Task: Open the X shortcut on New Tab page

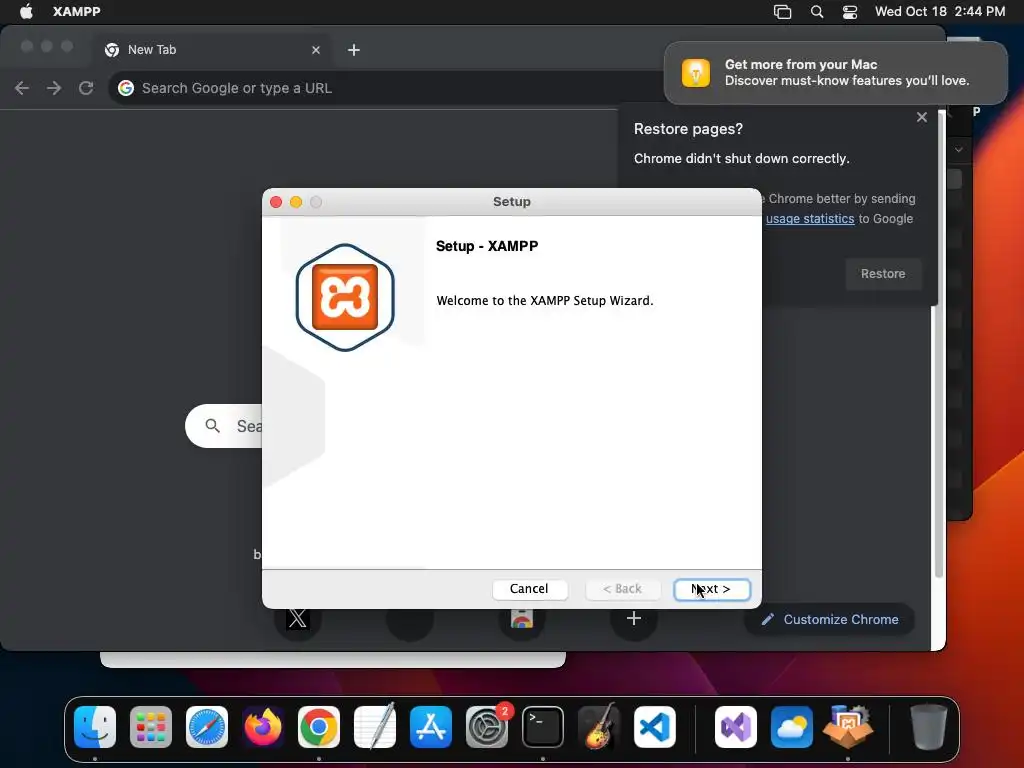Action: [x=297, y=618]
